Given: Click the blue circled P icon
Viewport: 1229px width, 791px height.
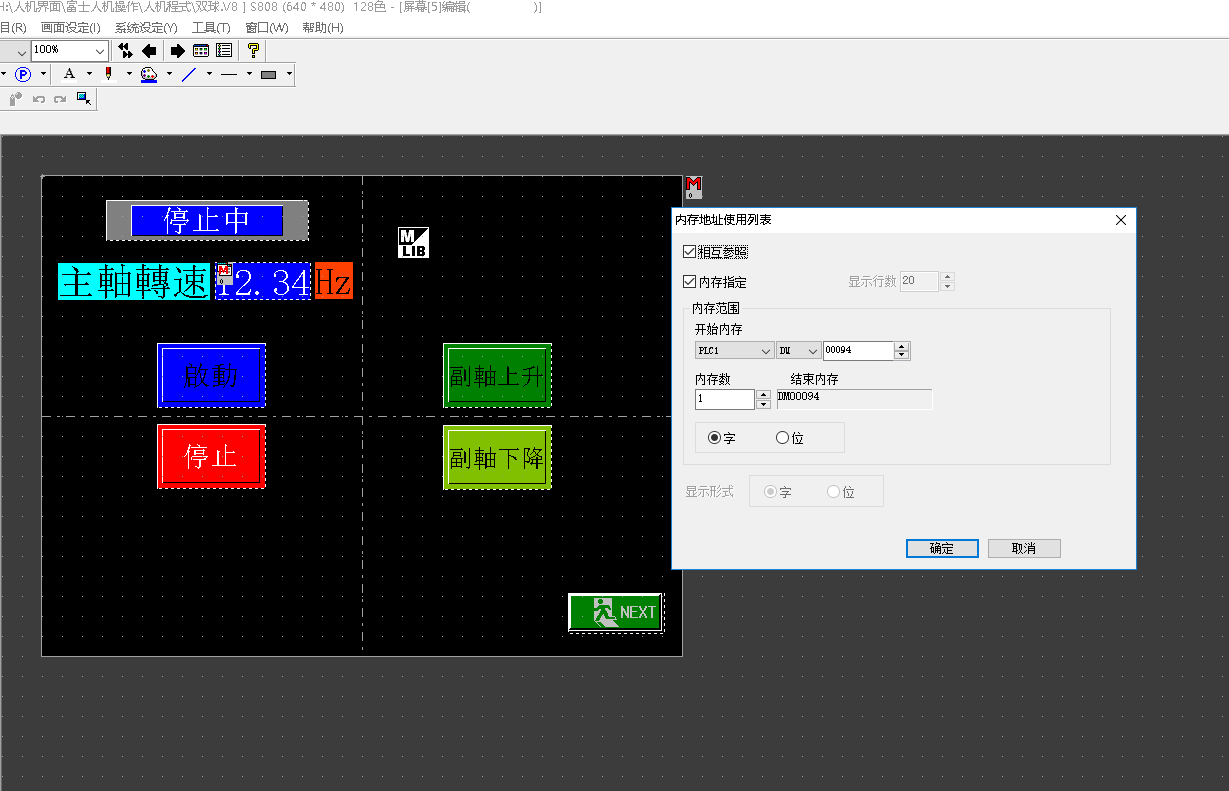Looking at the screenshot, I should click(x=23, y=74).
